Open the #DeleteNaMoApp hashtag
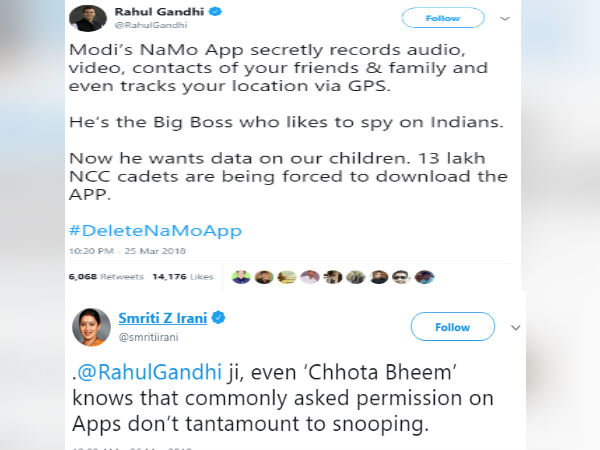 tap(155, 230)
